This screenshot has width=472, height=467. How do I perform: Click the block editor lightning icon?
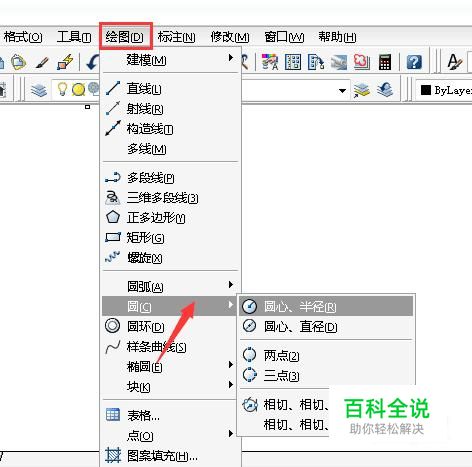(x=65, y=62)
